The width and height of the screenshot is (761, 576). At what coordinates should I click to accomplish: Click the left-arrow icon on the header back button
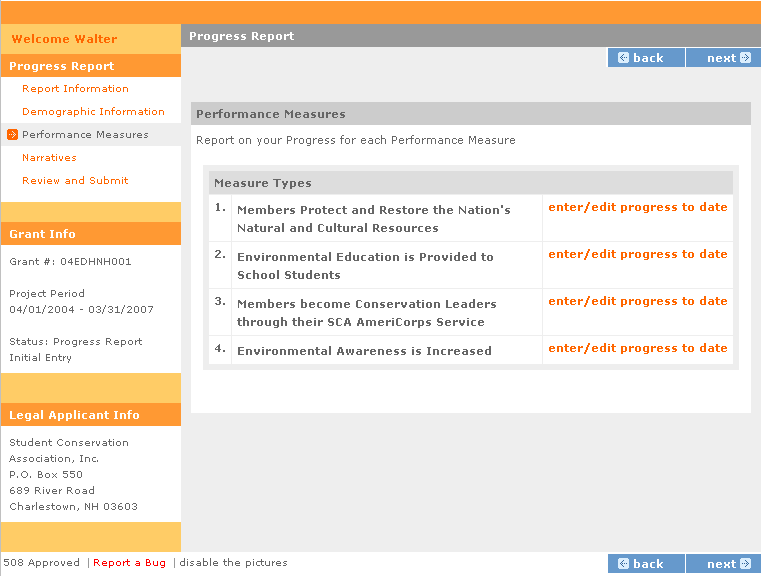coord(624,58)
